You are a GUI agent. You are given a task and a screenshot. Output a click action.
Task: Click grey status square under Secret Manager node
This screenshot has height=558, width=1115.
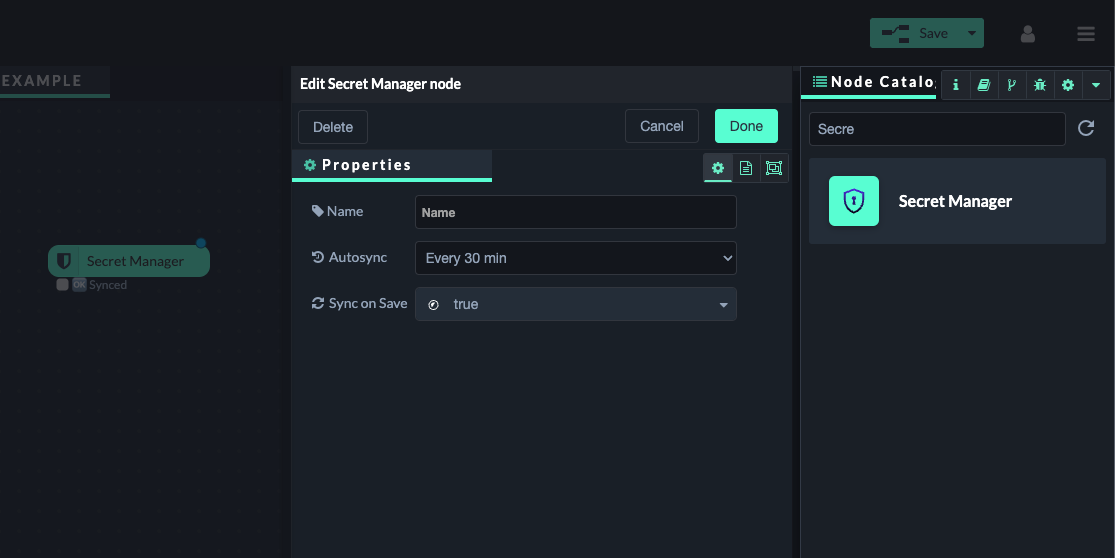(x=62, y=285)
